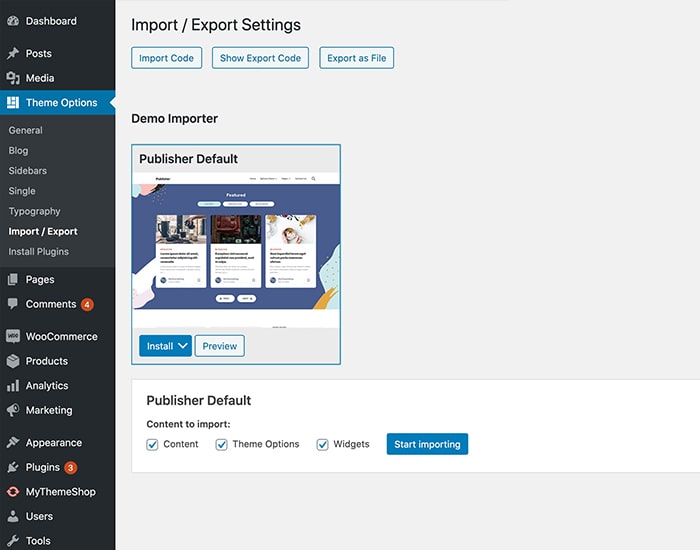The image size is (700, 550).
Task: Open Typography submenu item
Action: (34, 211)
